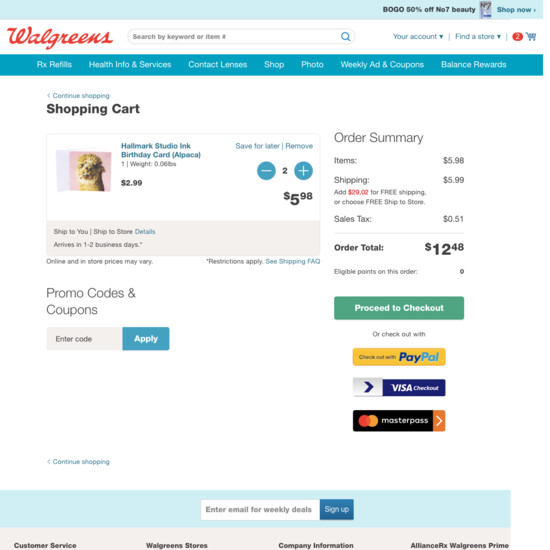This screenshot has height=550, width=550.
Task: Expand the Your account dropdown
Action: 418,36
